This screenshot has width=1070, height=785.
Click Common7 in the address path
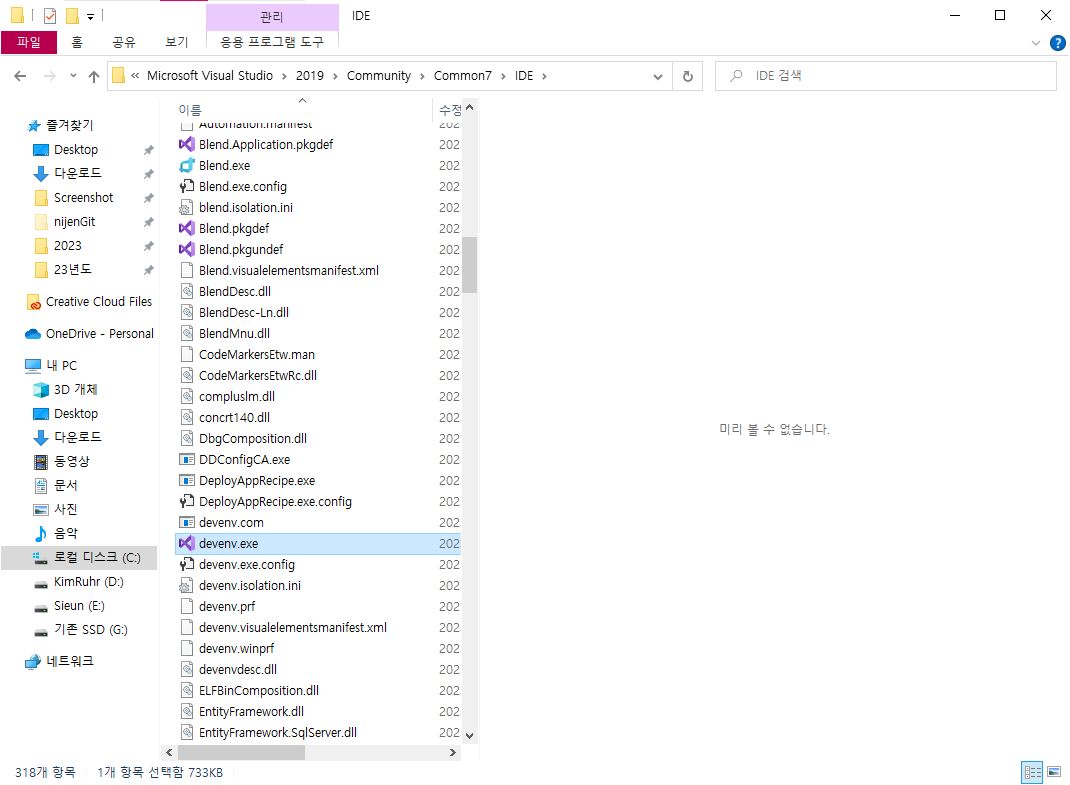[x=463, y=76]
